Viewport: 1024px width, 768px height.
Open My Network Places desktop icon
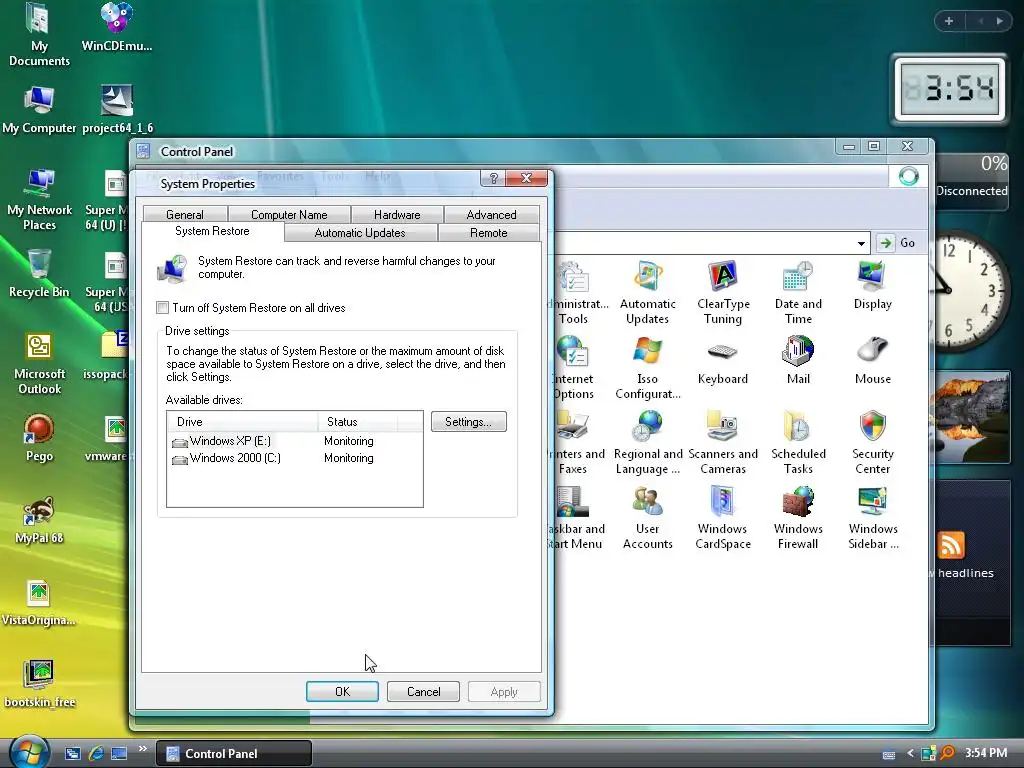click(x=39, y=199)
